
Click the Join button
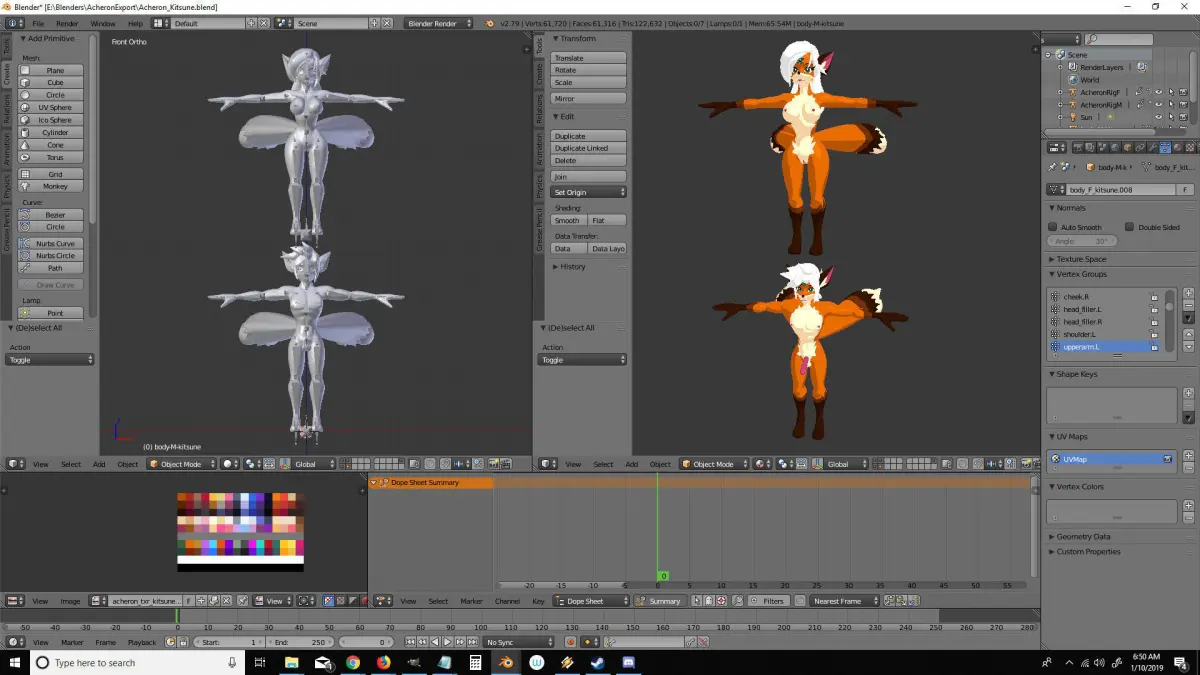589,177
